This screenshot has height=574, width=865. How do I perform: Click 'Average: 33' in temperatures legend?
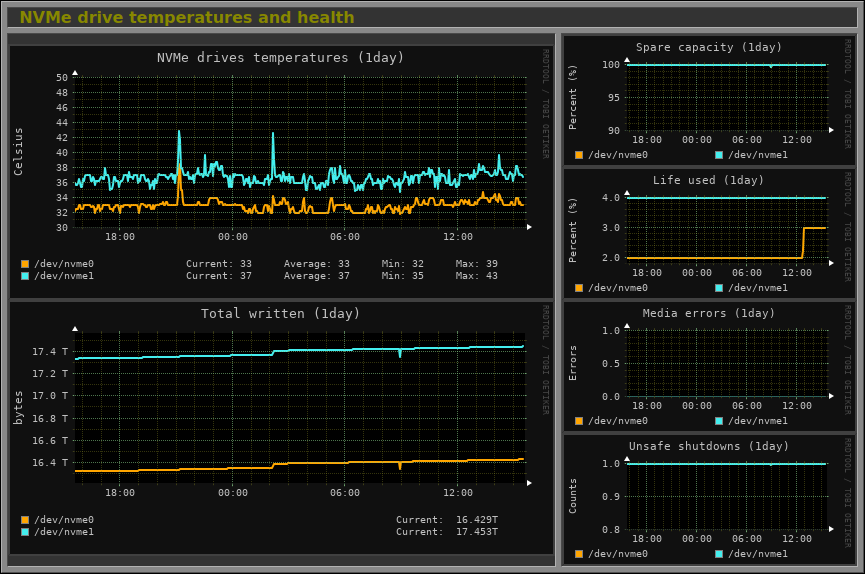(x=317, y=264)
